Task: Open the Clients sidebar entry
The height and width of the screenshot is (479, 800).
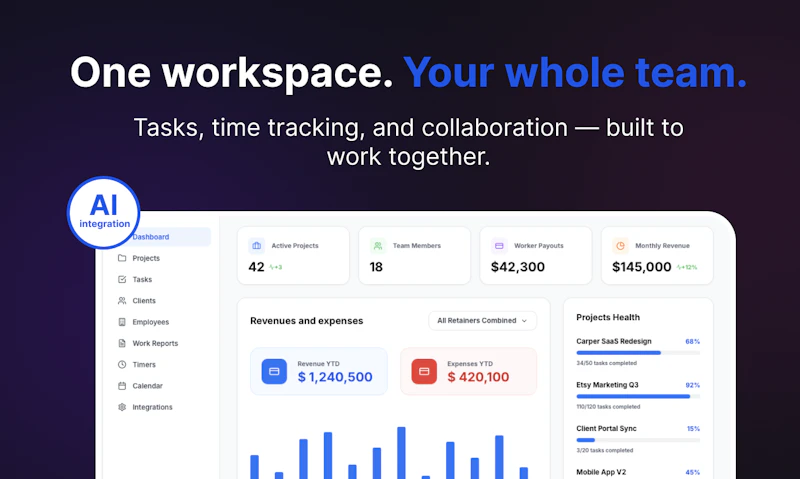Action: click(144, 301)
